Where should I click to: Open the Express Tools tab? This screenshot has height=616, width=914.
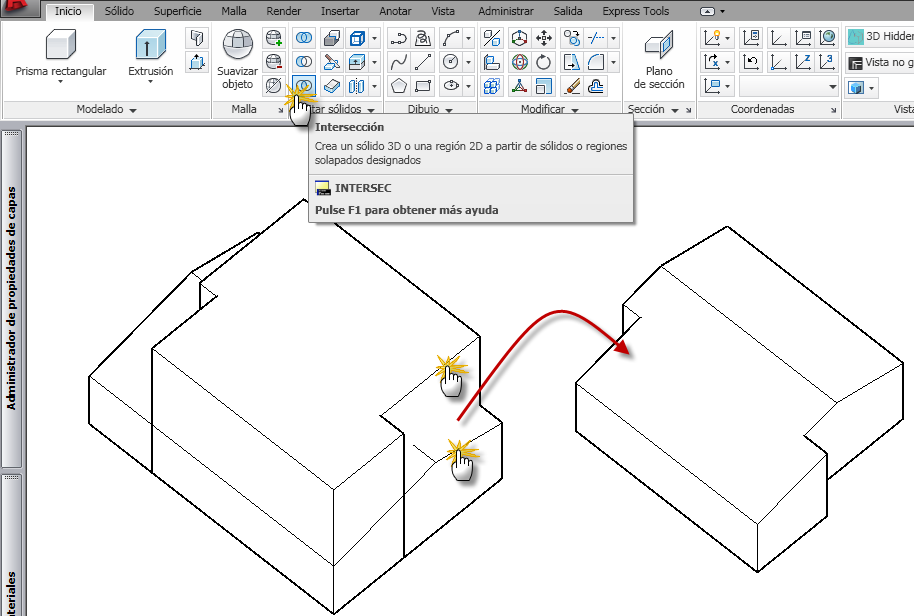pyautogui.click(x=635, y=11)
